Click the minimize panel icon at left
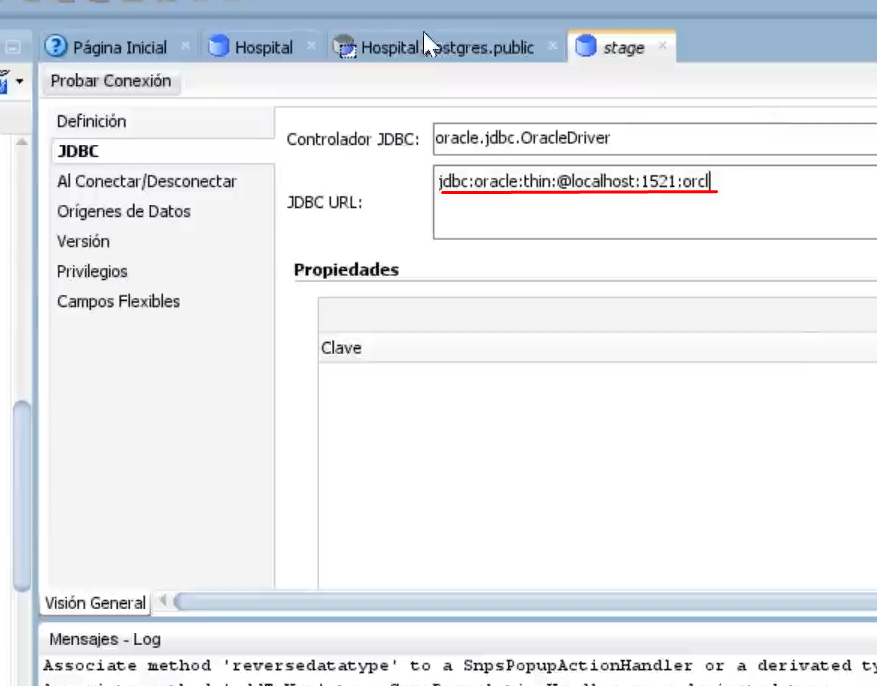The image size is (877, 686). [x=13, y=47]
